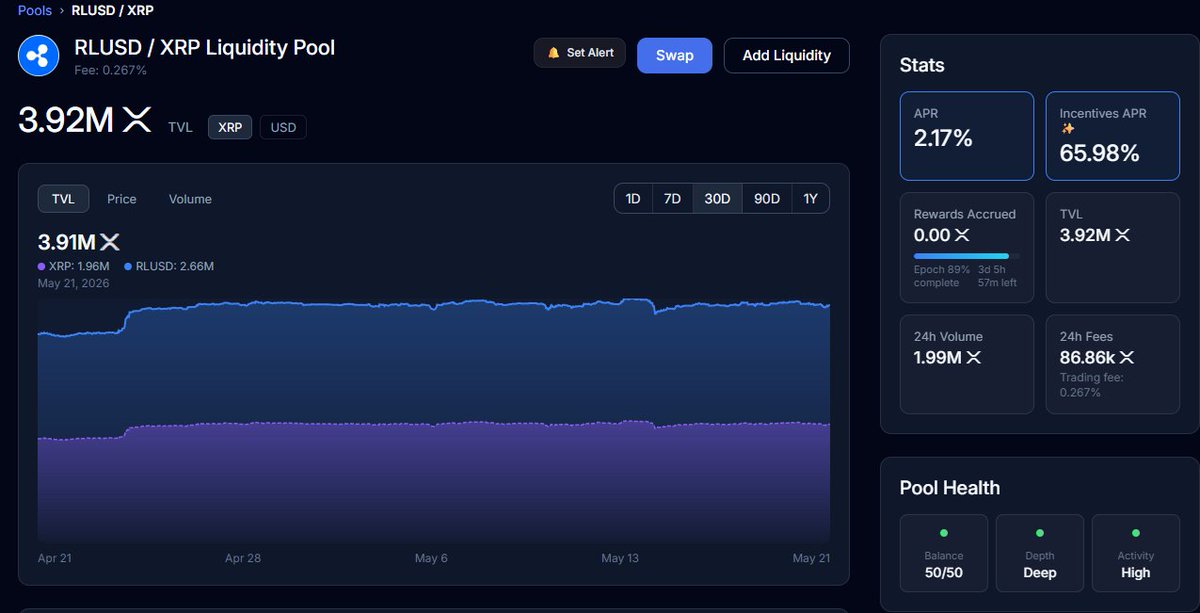Click the Stats panel heading
This screenshot has width=1200, height=613.
pos(922,65)
